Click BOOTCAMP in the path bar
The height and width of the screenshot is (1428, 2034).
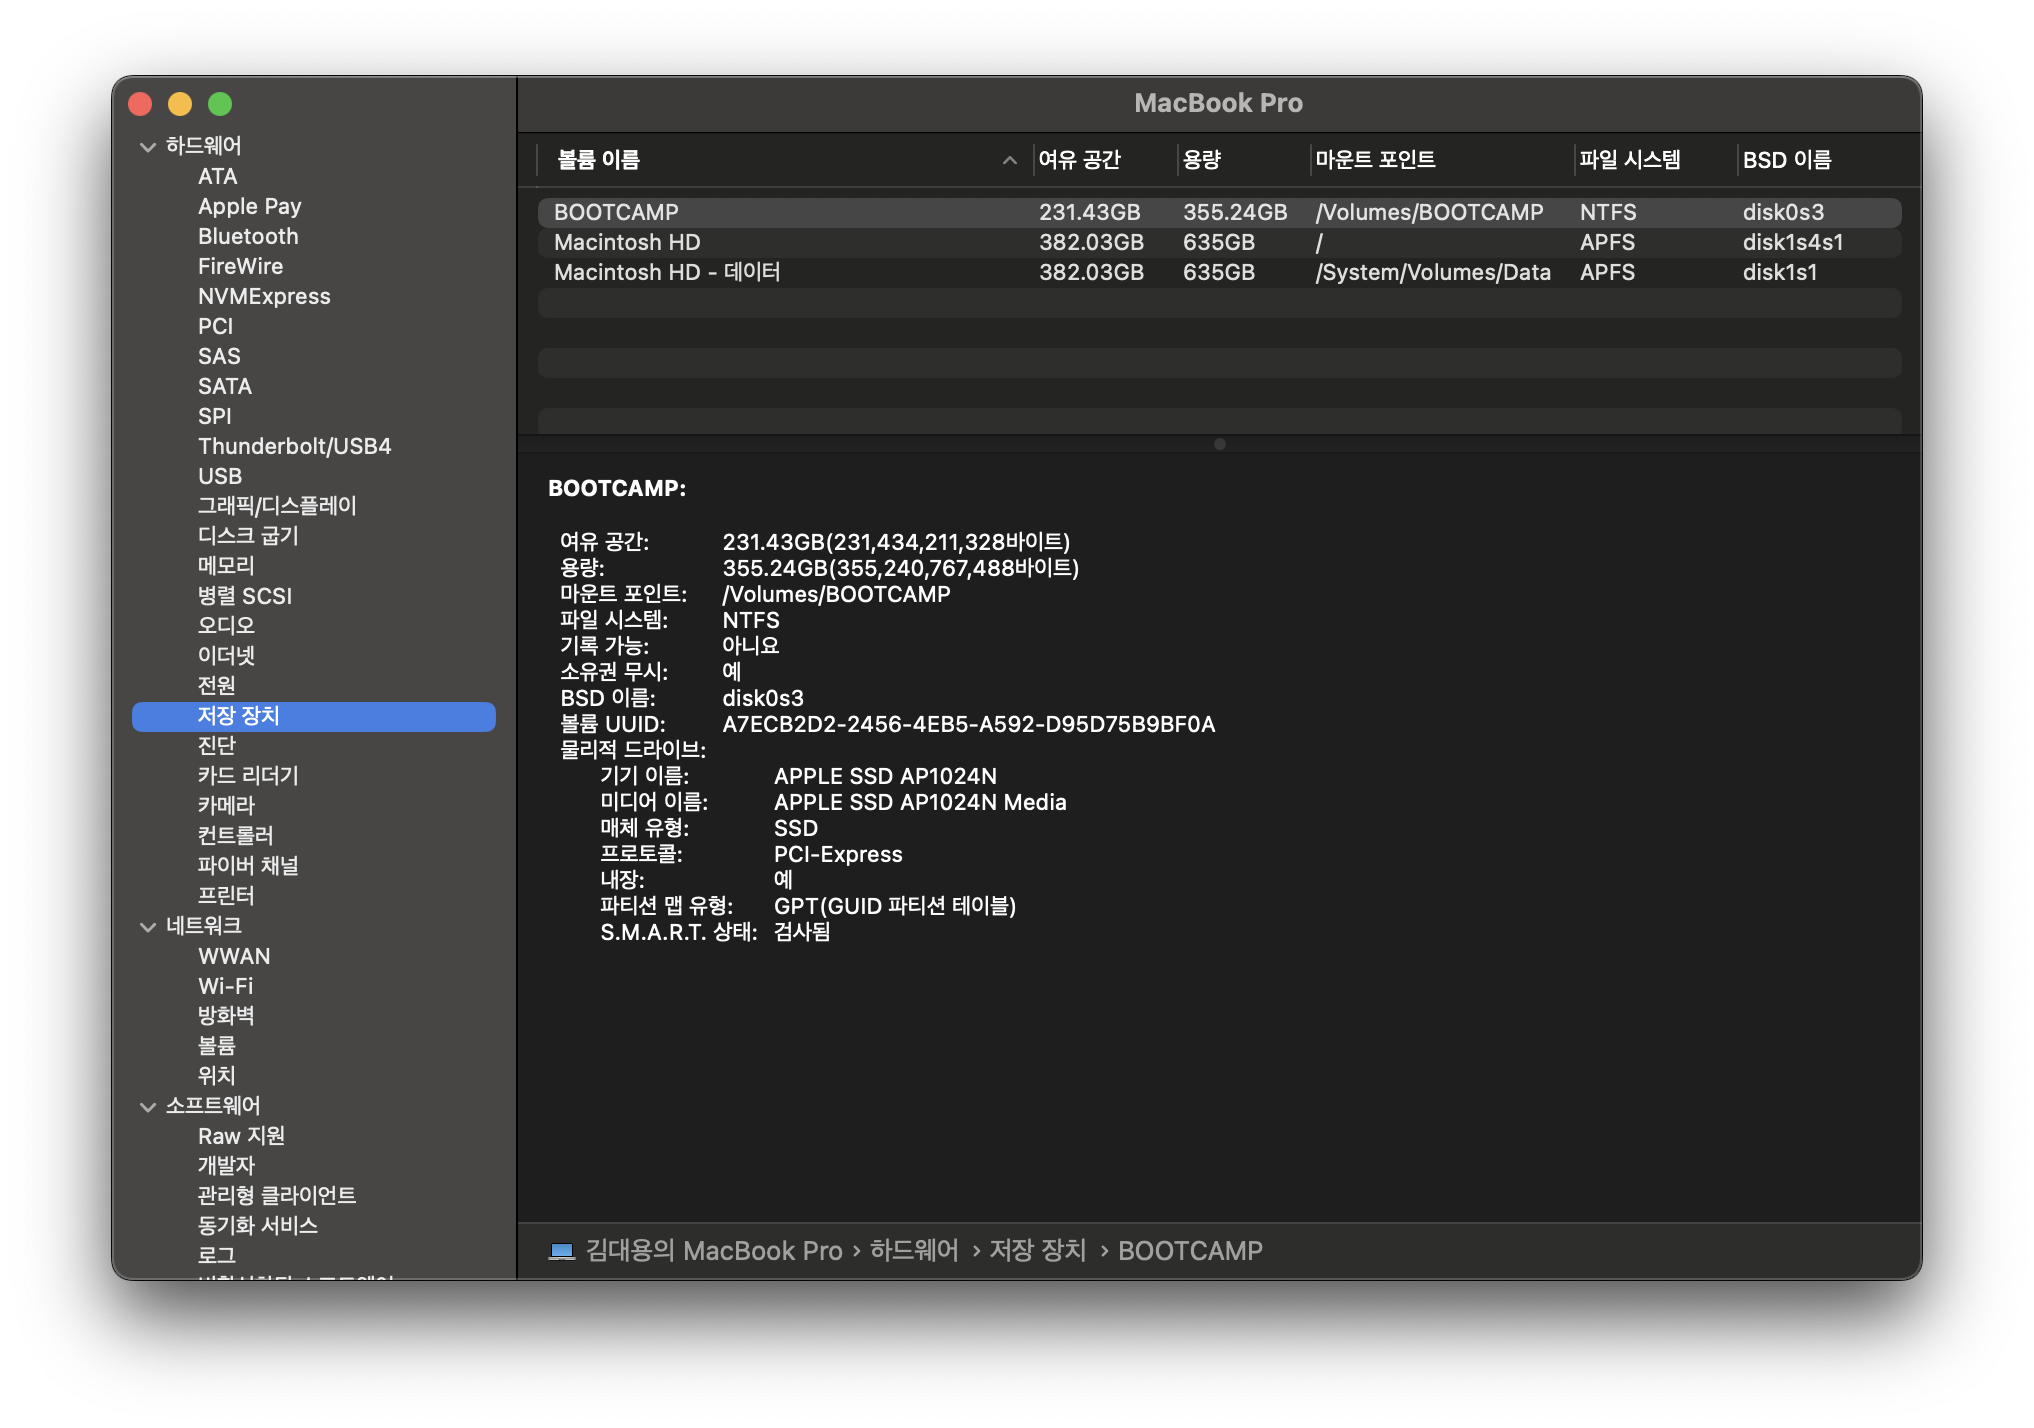coord(1190,1251)
